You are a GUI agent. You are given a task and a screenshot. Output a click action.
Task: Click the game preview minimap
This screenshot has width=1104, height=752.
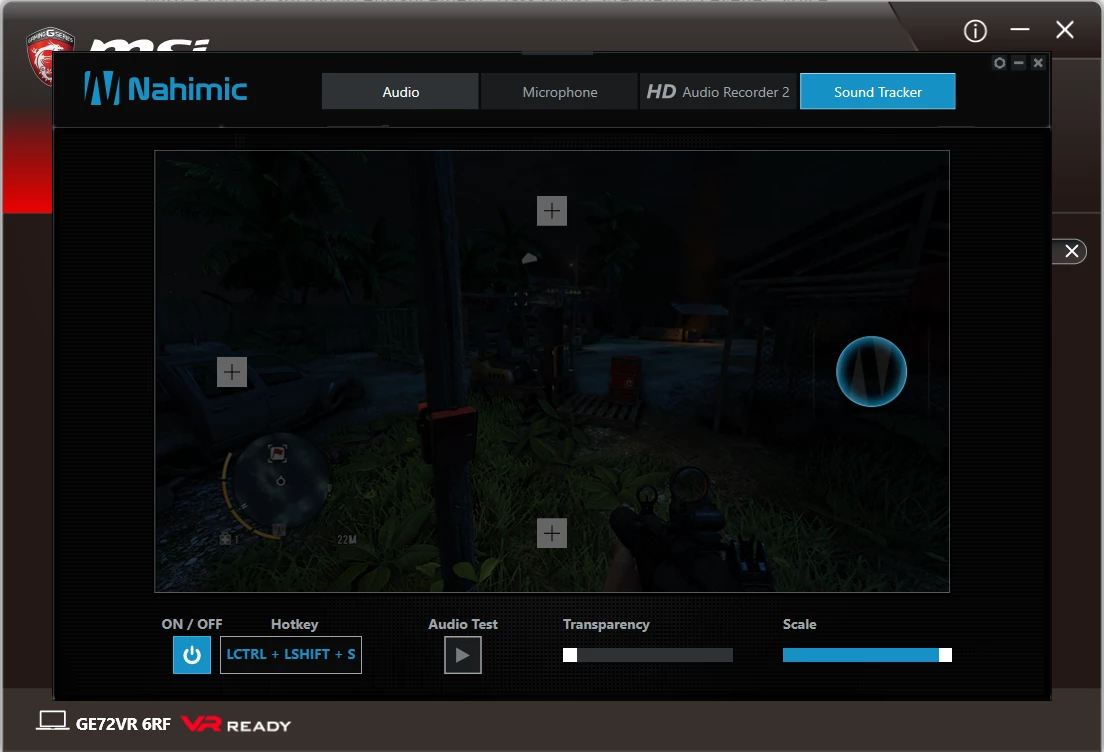(x=278, y=486)
